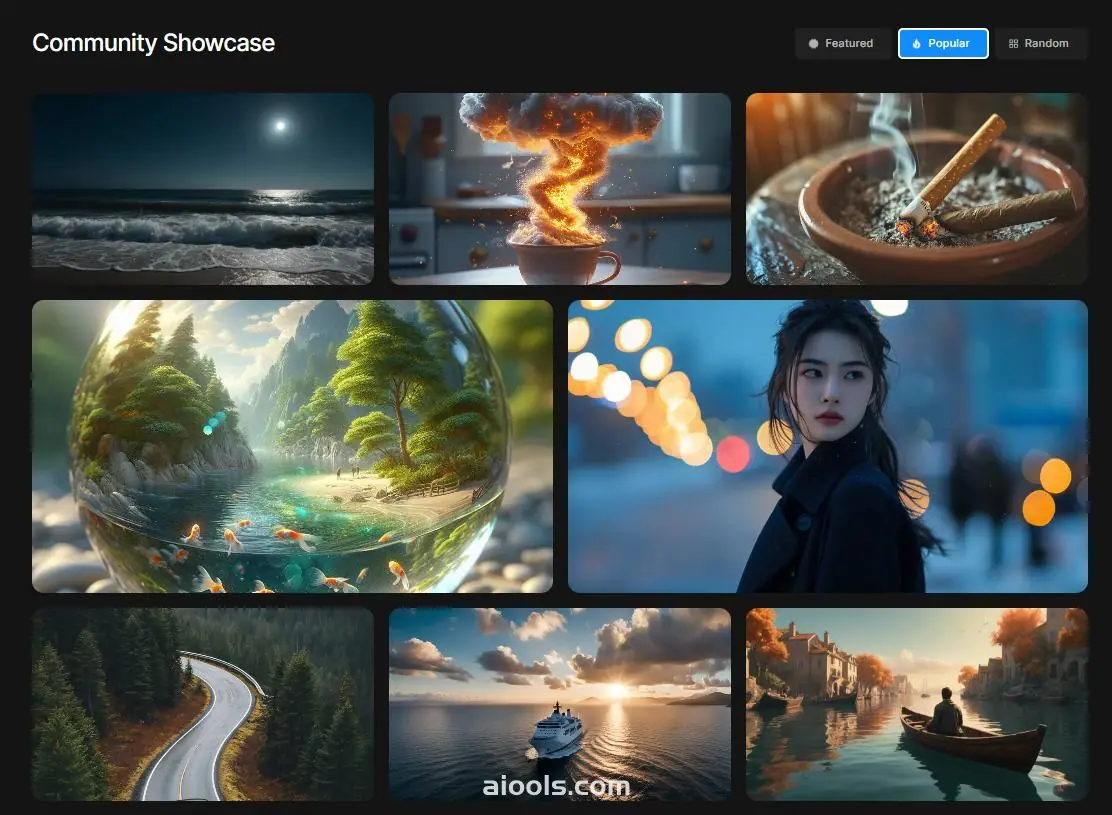This screenshot has width=1112, height=815.
Task: Open the woman in black coat portrait
Action: pyautogui.click(x=827, y=446)
